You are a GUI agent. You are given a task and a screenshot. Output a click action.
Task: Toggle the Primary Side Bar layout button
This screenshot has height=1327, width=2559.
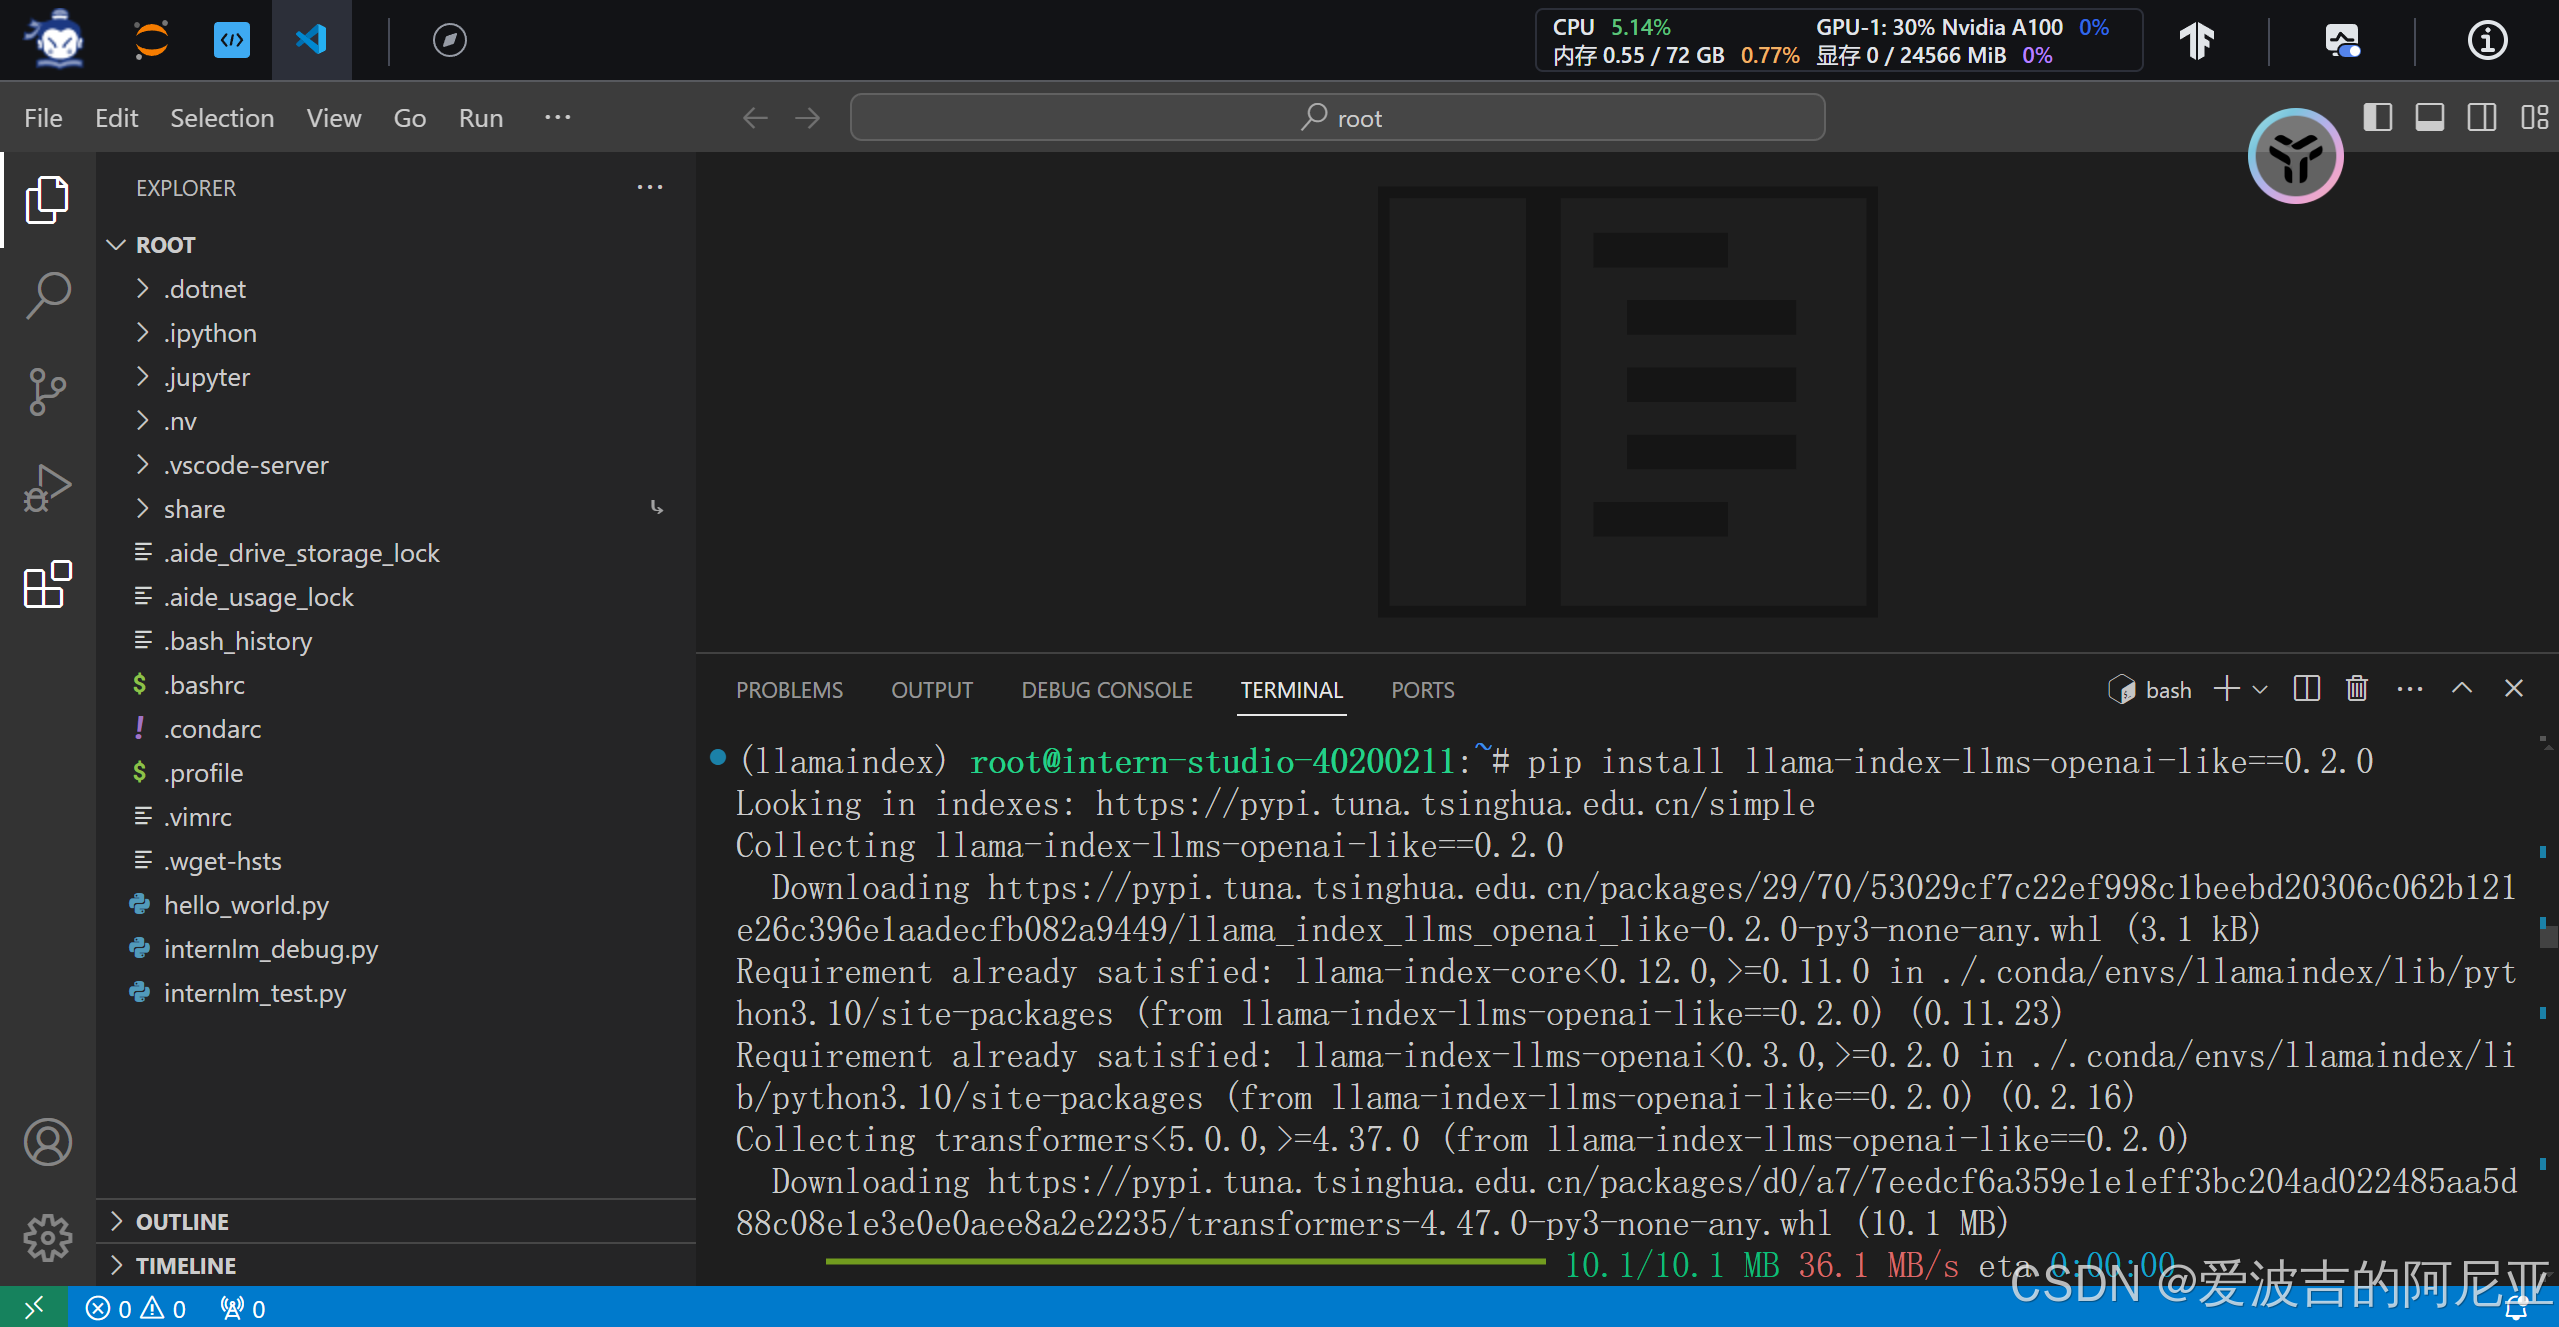[x=2378, y=118]
